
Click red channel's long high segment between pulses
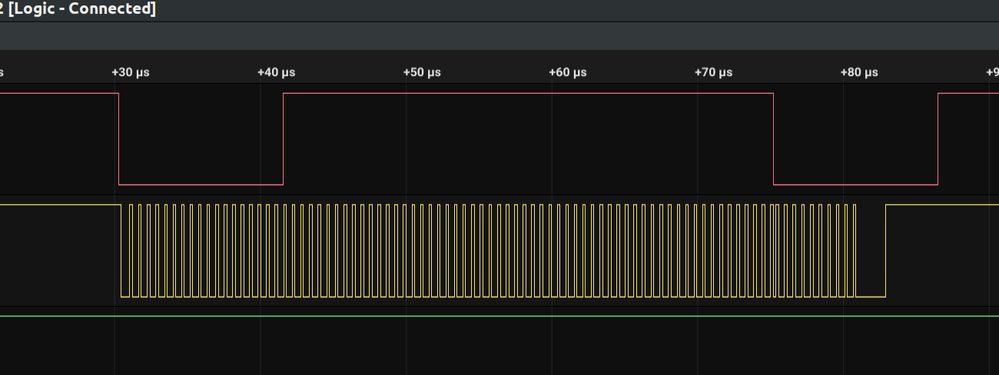click(x=528, y=94)
